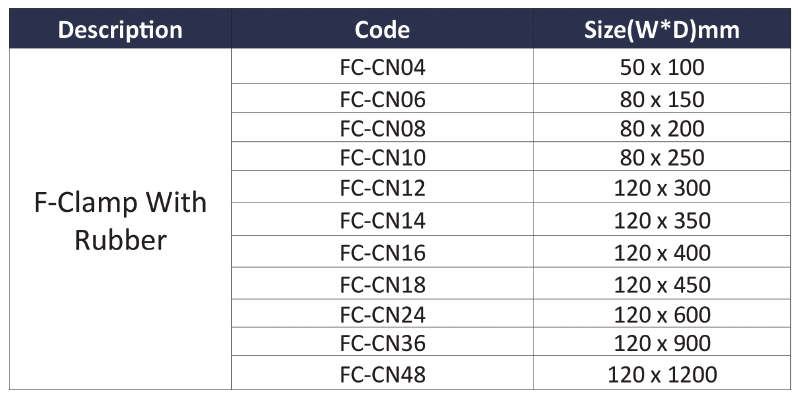Click the FC-CN08 code entry
798x399 pixels.
point(382,128)
